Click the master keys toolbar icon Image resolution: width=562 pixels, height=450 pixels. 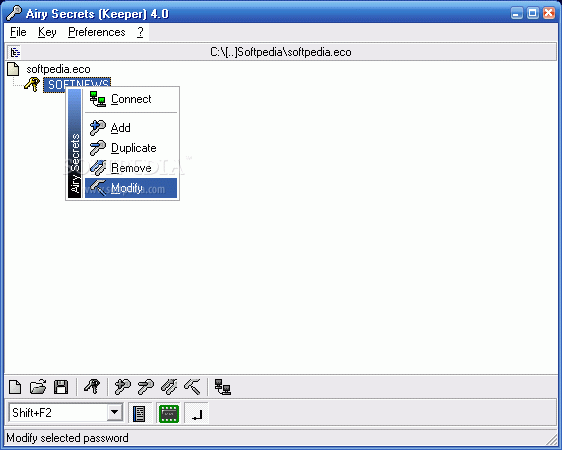coord(92,387)
